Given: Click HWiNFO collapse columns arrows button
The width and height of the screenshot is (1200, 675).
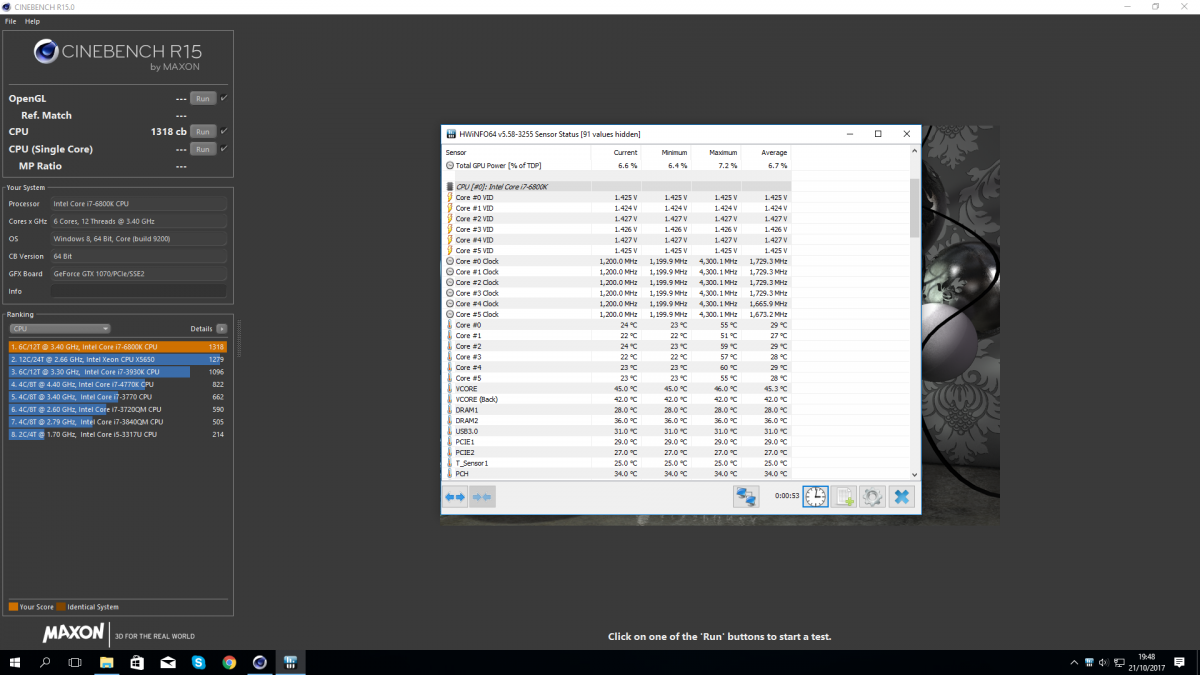Looking at the screenshot, I should tap(482, 496).
